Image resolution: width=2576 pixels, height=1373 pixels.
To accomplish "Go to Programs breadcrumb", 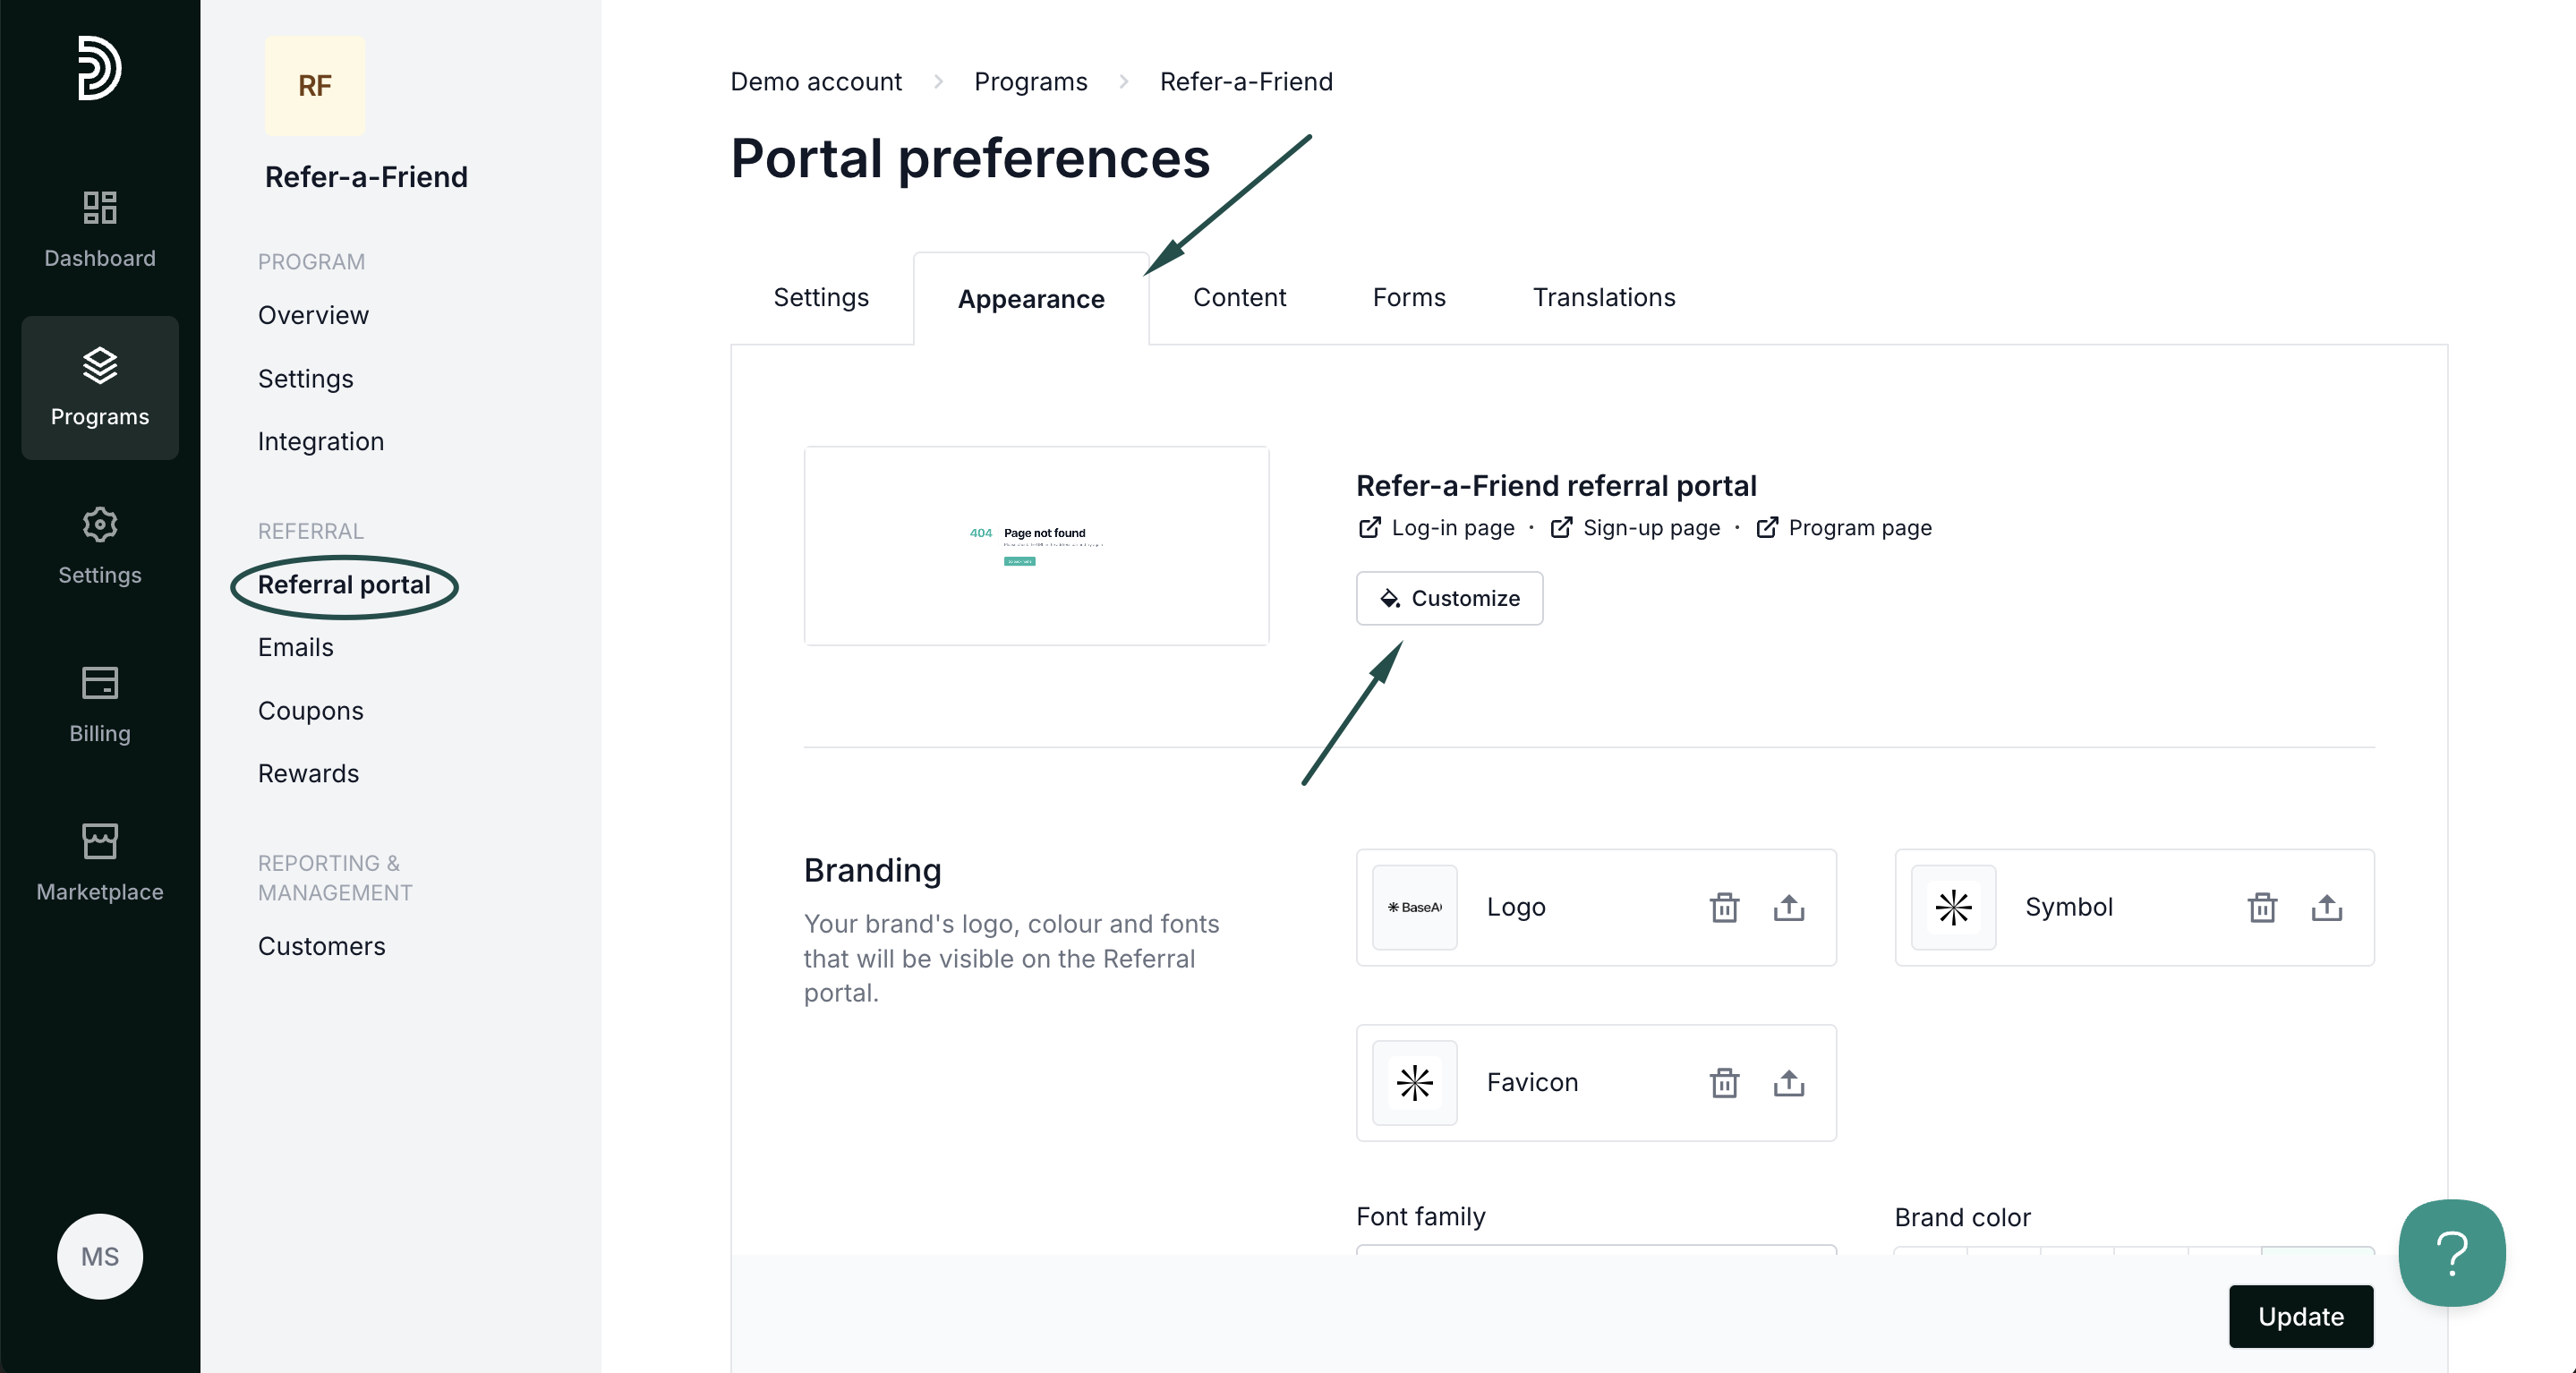I will click(1031, 81).
